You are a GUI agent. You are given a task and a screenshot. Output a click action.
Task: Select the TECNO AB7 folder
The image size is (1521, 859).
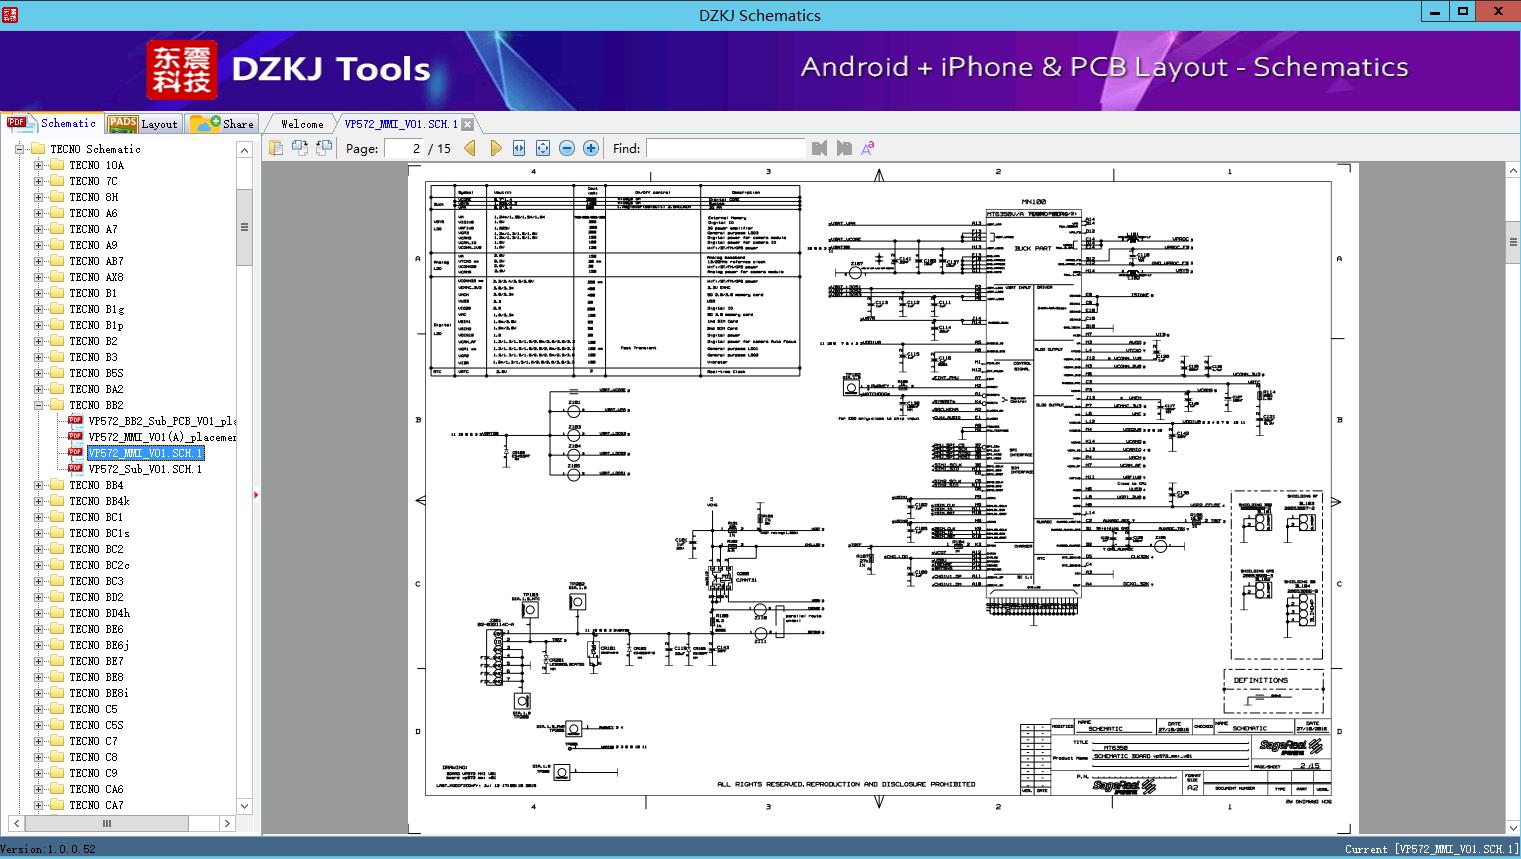click(96, 261)
